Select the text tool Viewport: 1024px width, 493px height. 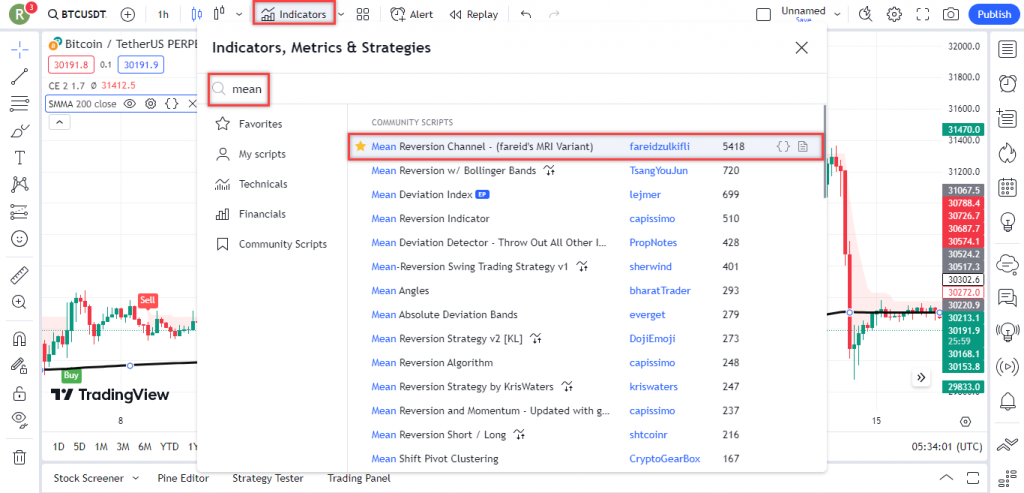20,157
